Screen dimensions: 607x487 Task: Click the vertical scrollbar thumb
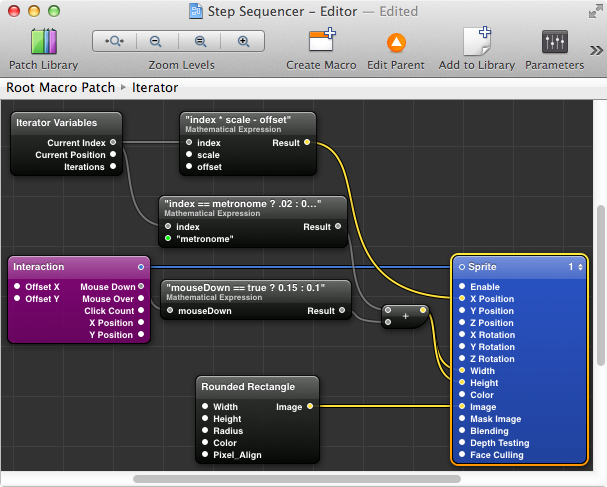[x=600, y=285]
